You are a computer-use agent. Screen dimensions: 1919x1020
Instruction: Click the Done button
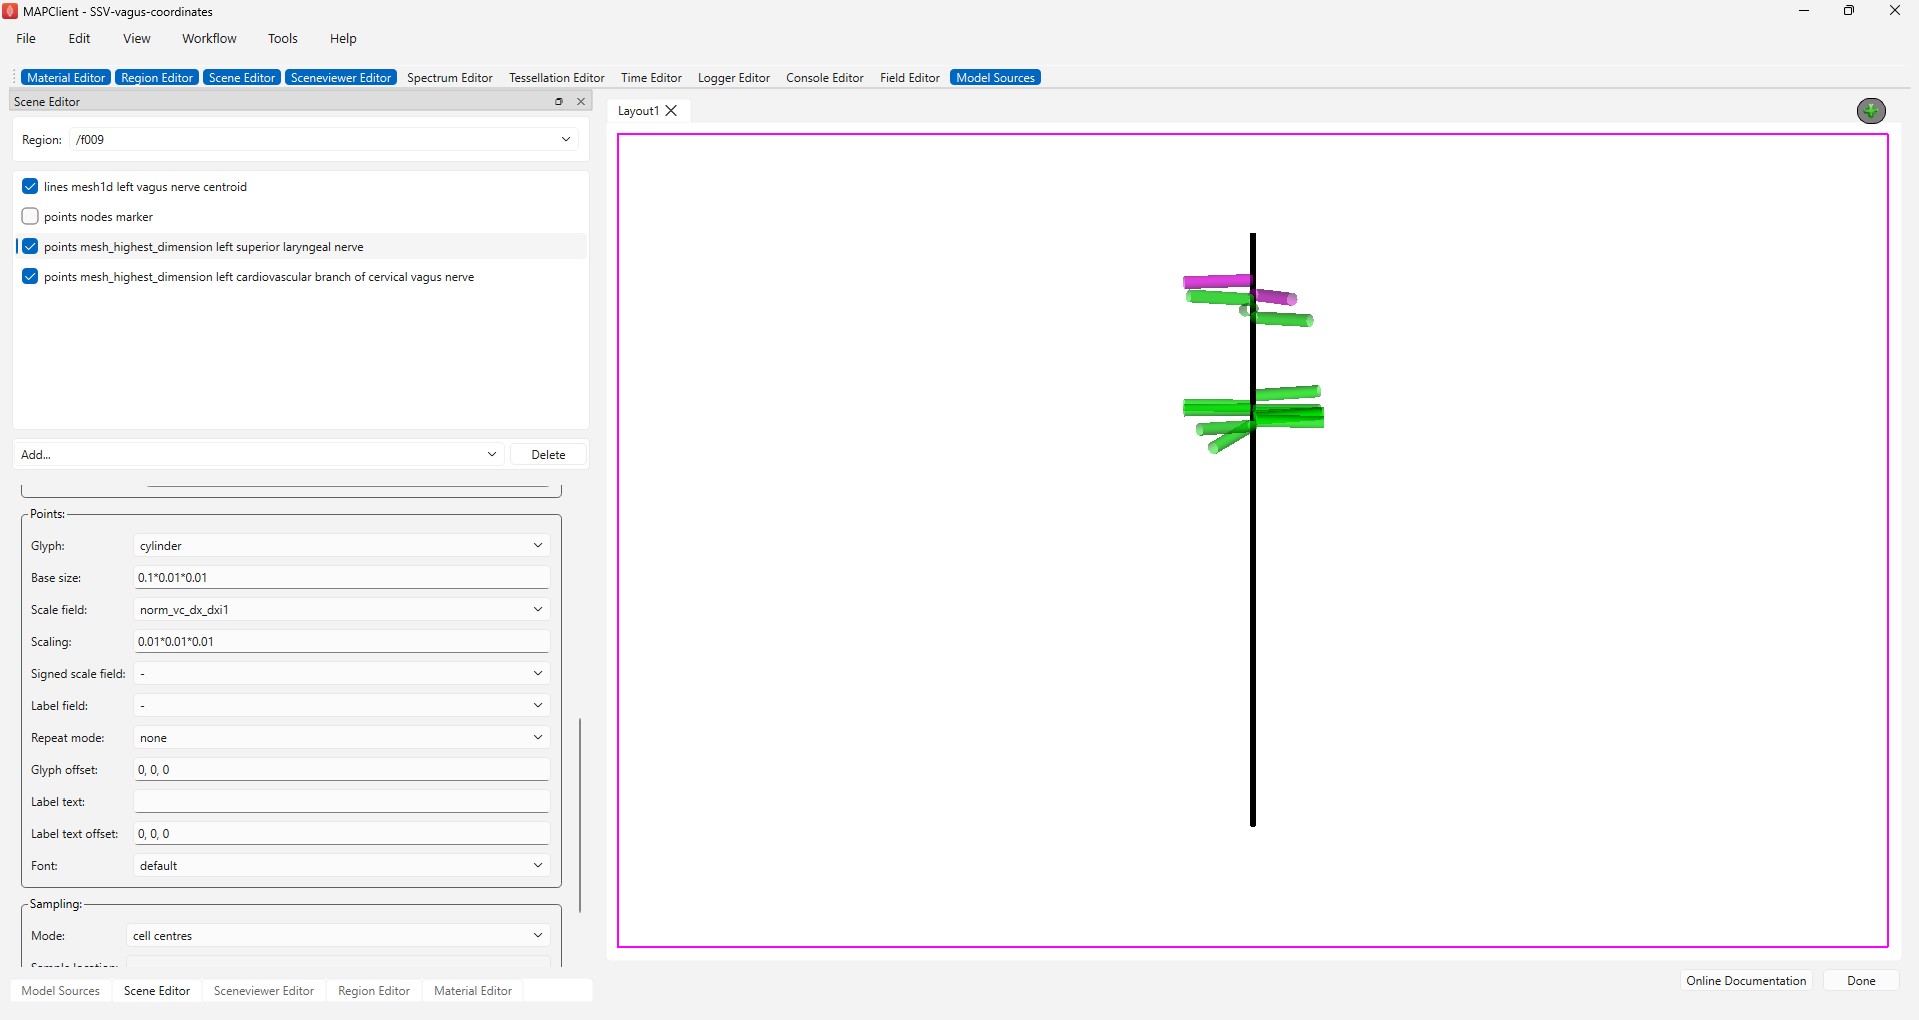[x=1861, y=981]
